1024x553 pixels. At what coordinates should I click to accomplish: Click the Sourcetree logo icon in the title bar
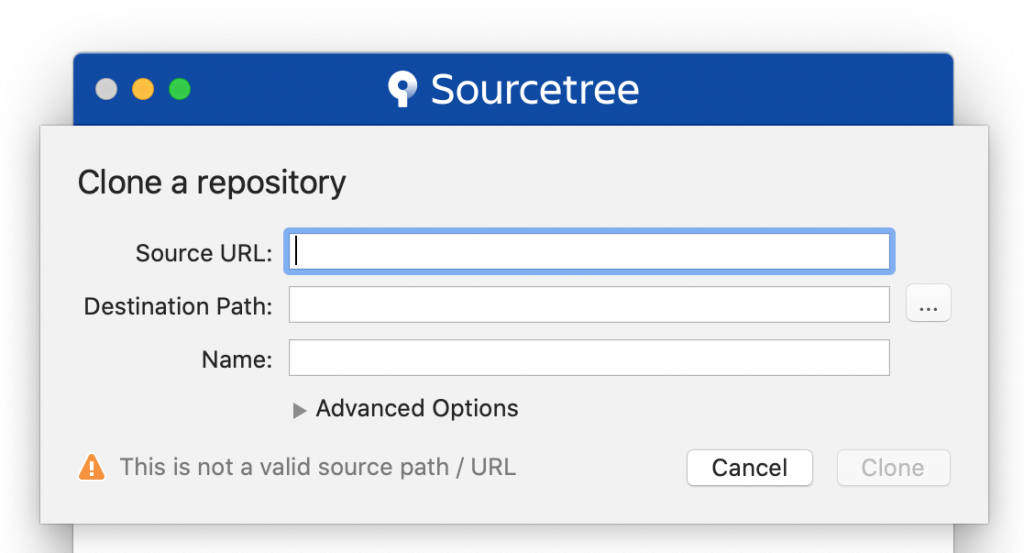click(402, 89)
